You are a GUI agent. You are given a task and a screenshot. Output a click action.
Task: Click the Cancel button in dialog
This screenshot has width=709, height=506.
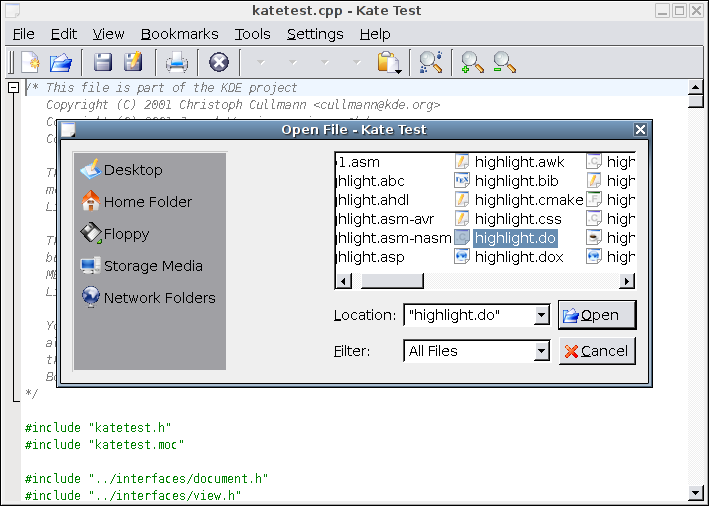coord(597,351)
